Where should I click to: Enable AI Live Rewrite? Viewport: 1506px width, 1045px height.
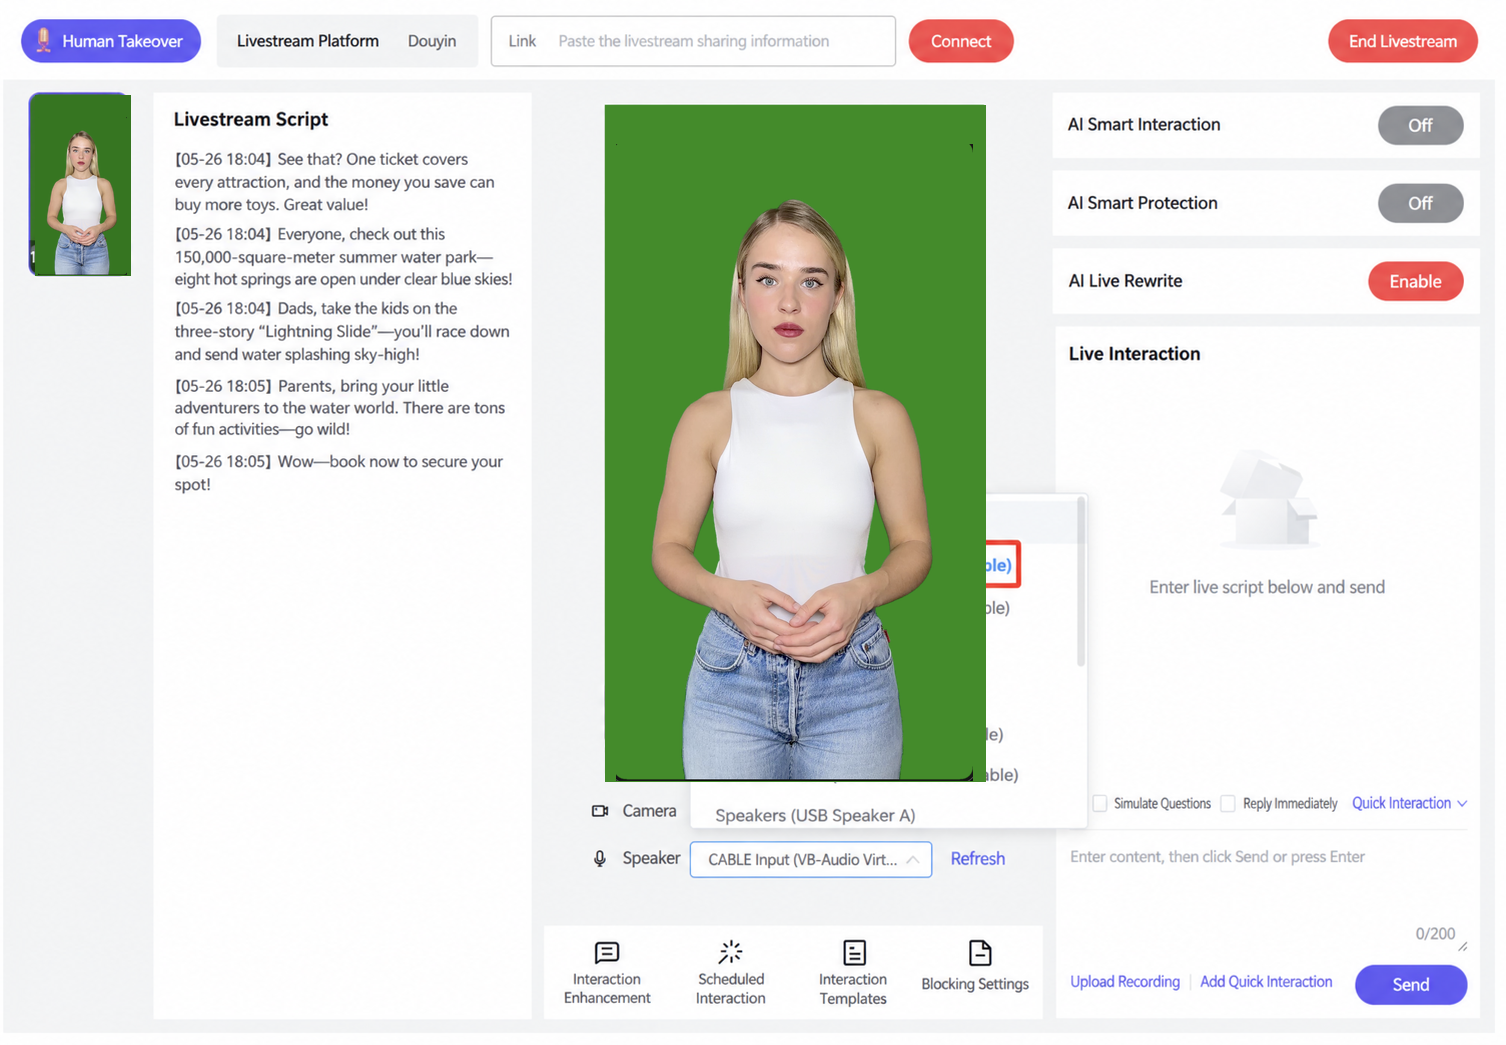point(1415,281)
